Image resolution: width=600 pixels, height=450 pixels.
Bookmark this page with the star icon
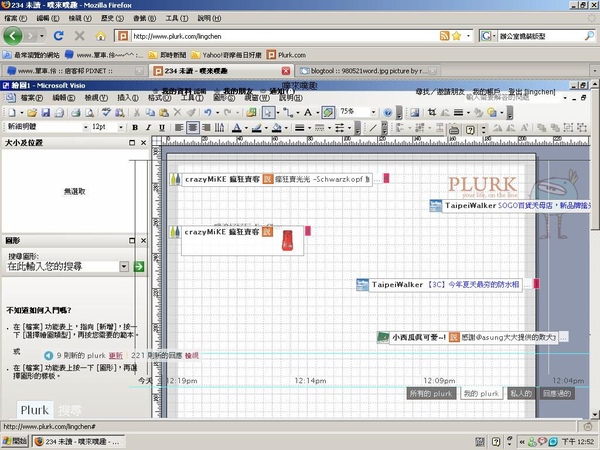point(456,36)
